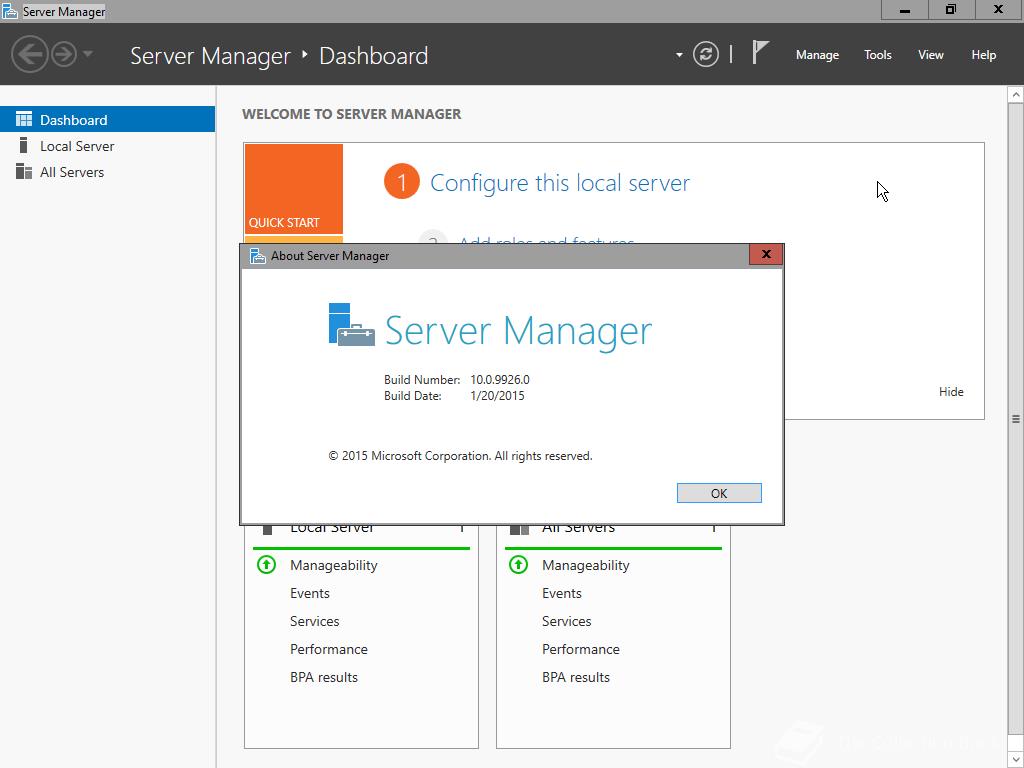Minimize the Server Manager window
Image resolution: width=1024 pixels, height=768 pixels.
tap(904, 10)
